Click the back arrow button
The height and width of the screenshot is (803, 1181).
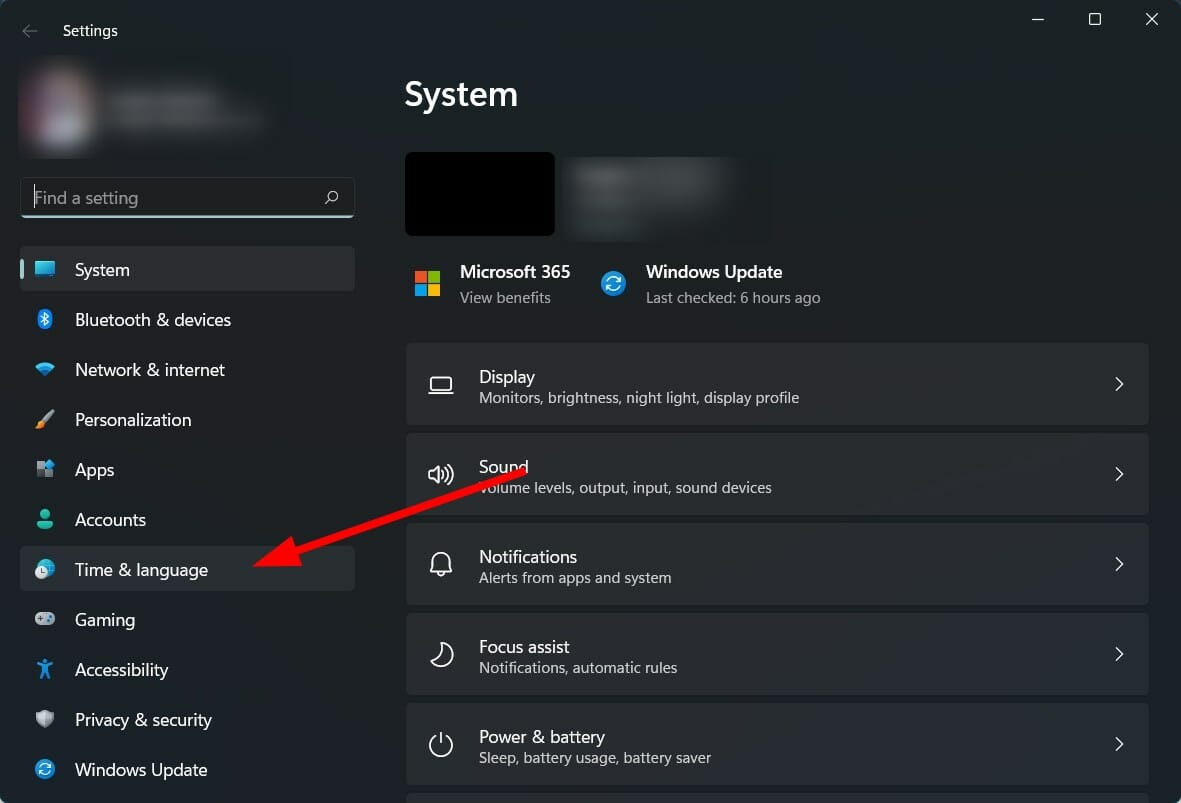tap(30, 30)
